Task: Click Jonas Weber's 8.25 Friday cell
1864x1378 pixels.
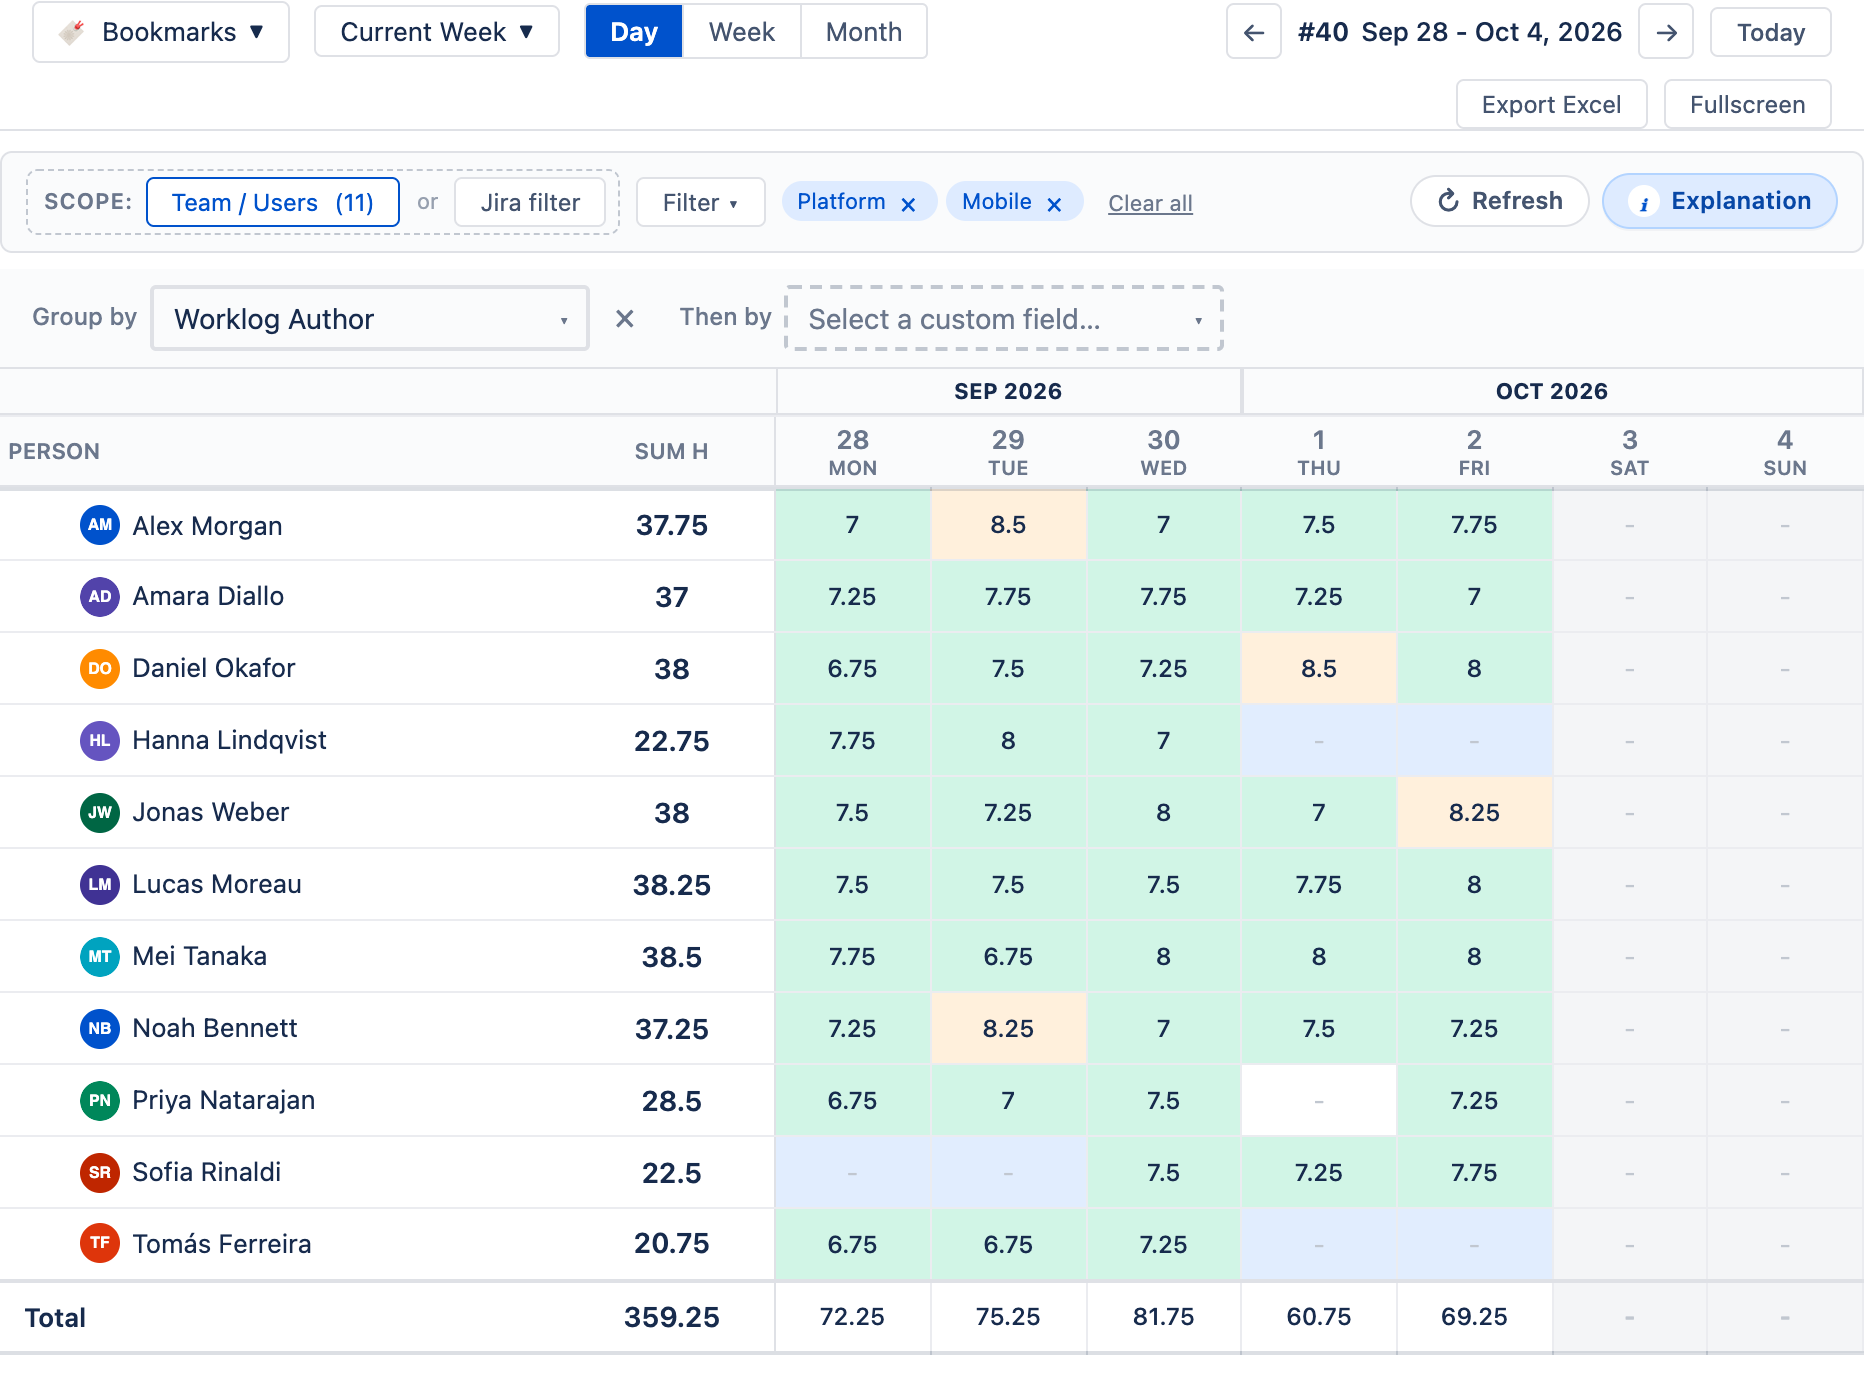Action: (x=1474, y=813)
